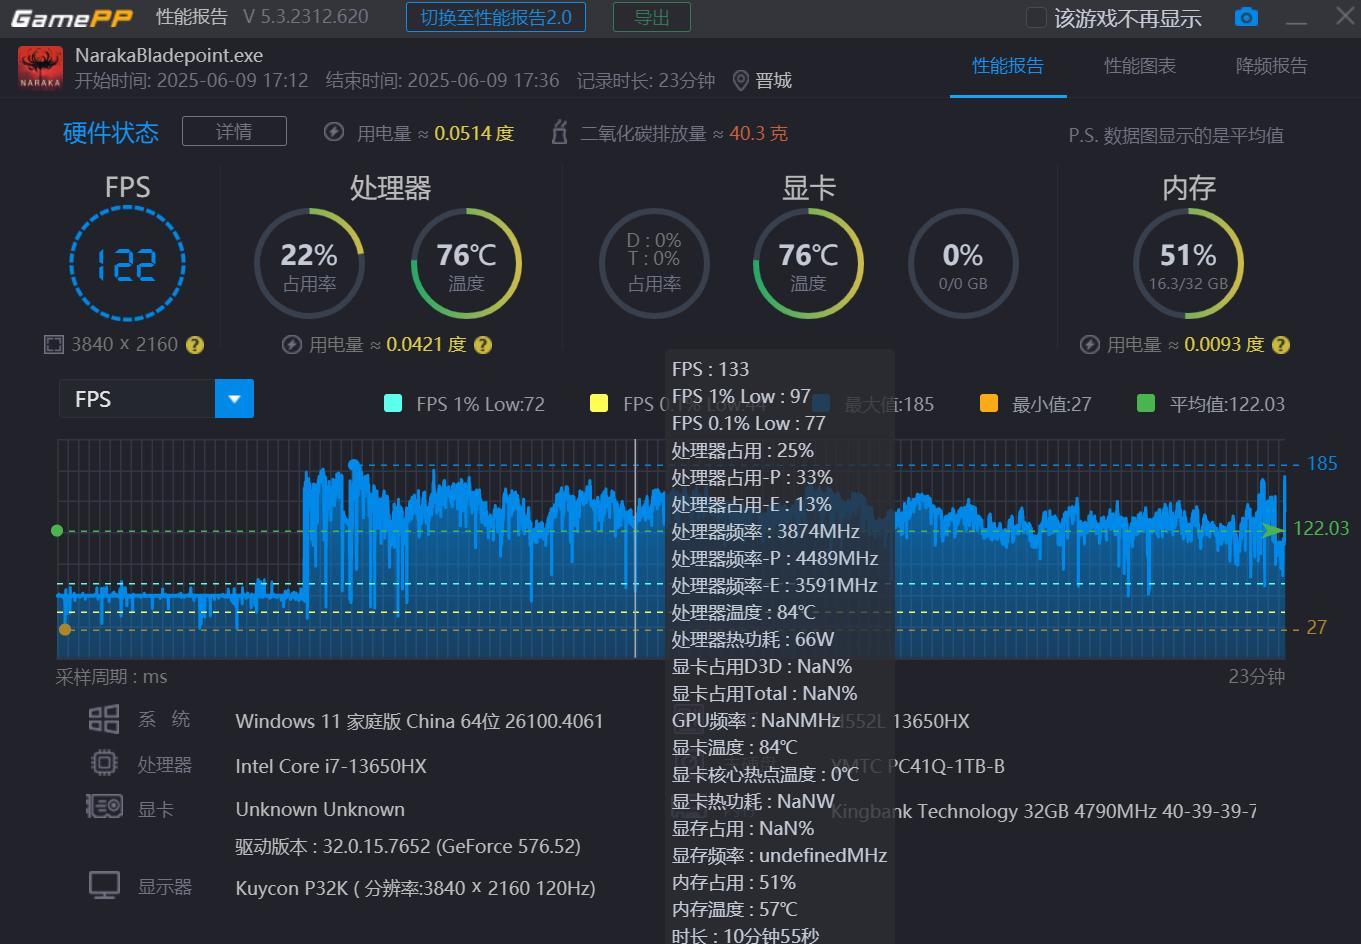The height and width of the screenshot is (944, 1361).
Task: Click the Kingbank Technology 32GB memory text
Action: pos(1044,811)
